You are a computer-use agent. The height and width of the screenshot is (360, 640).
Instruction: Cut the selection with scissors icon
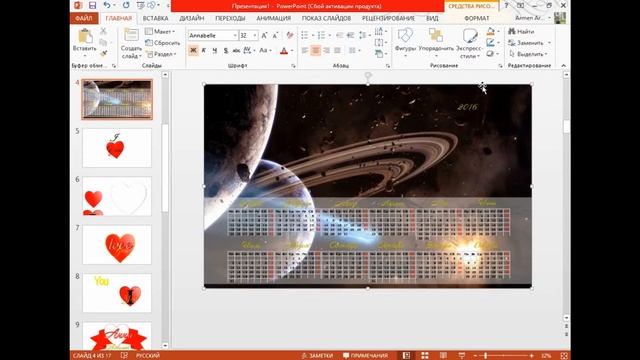[x=103, y=31]
